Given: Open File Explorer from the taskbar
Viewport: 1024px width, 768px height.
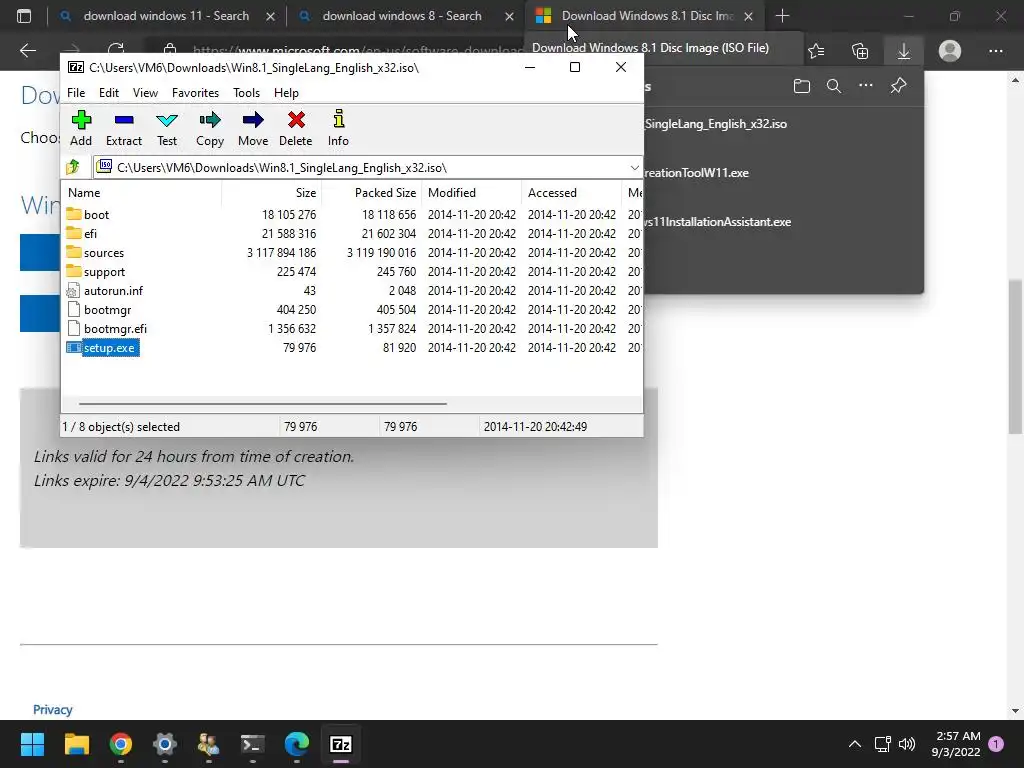Looking at the screenshot, I should [x=76, y=744].
